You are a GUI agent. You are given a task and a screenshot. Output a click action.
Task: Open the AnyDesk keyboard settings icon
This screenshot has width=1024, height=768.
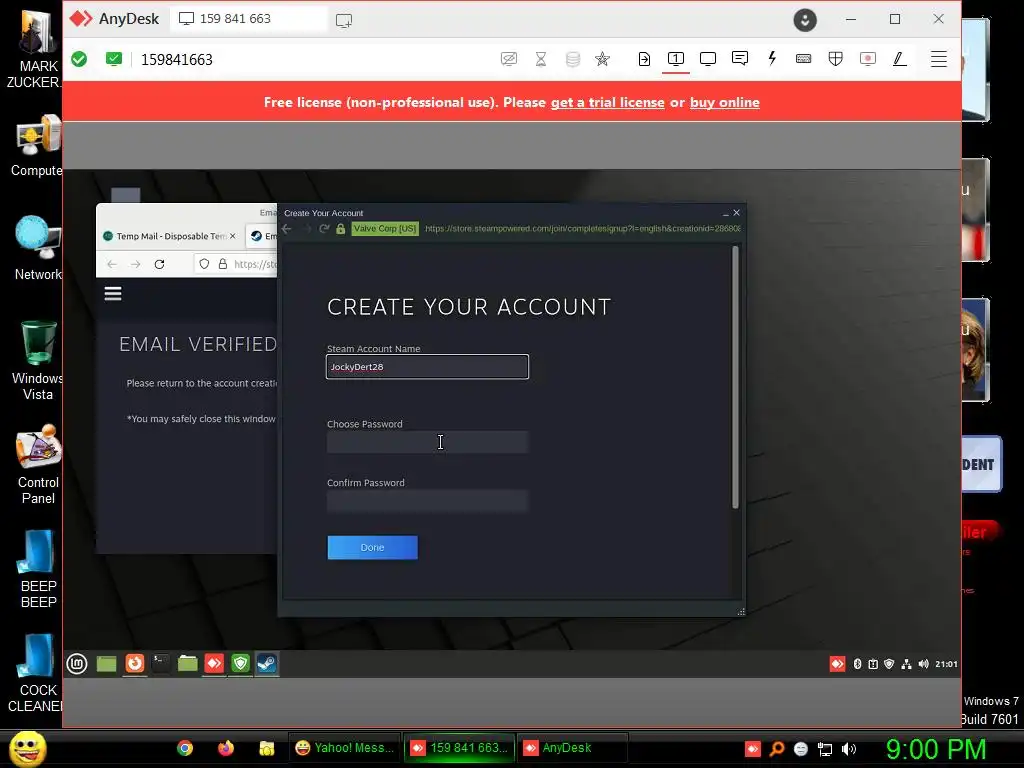[x=804, y=59]
